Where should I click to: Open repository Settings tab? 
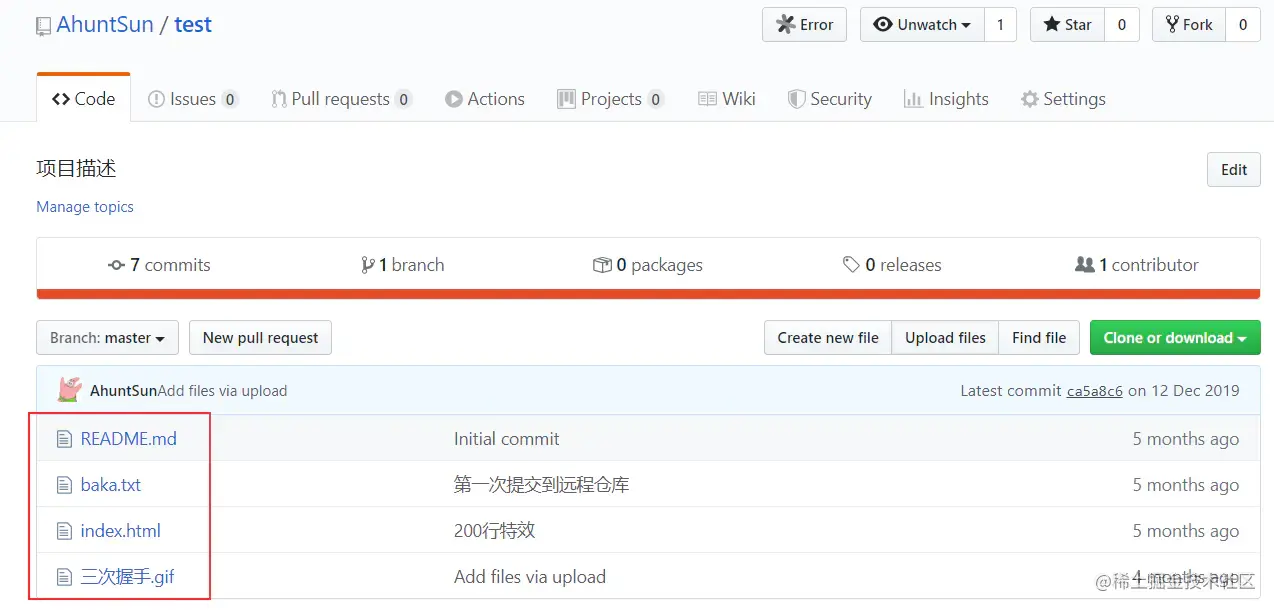(1063, 99)
